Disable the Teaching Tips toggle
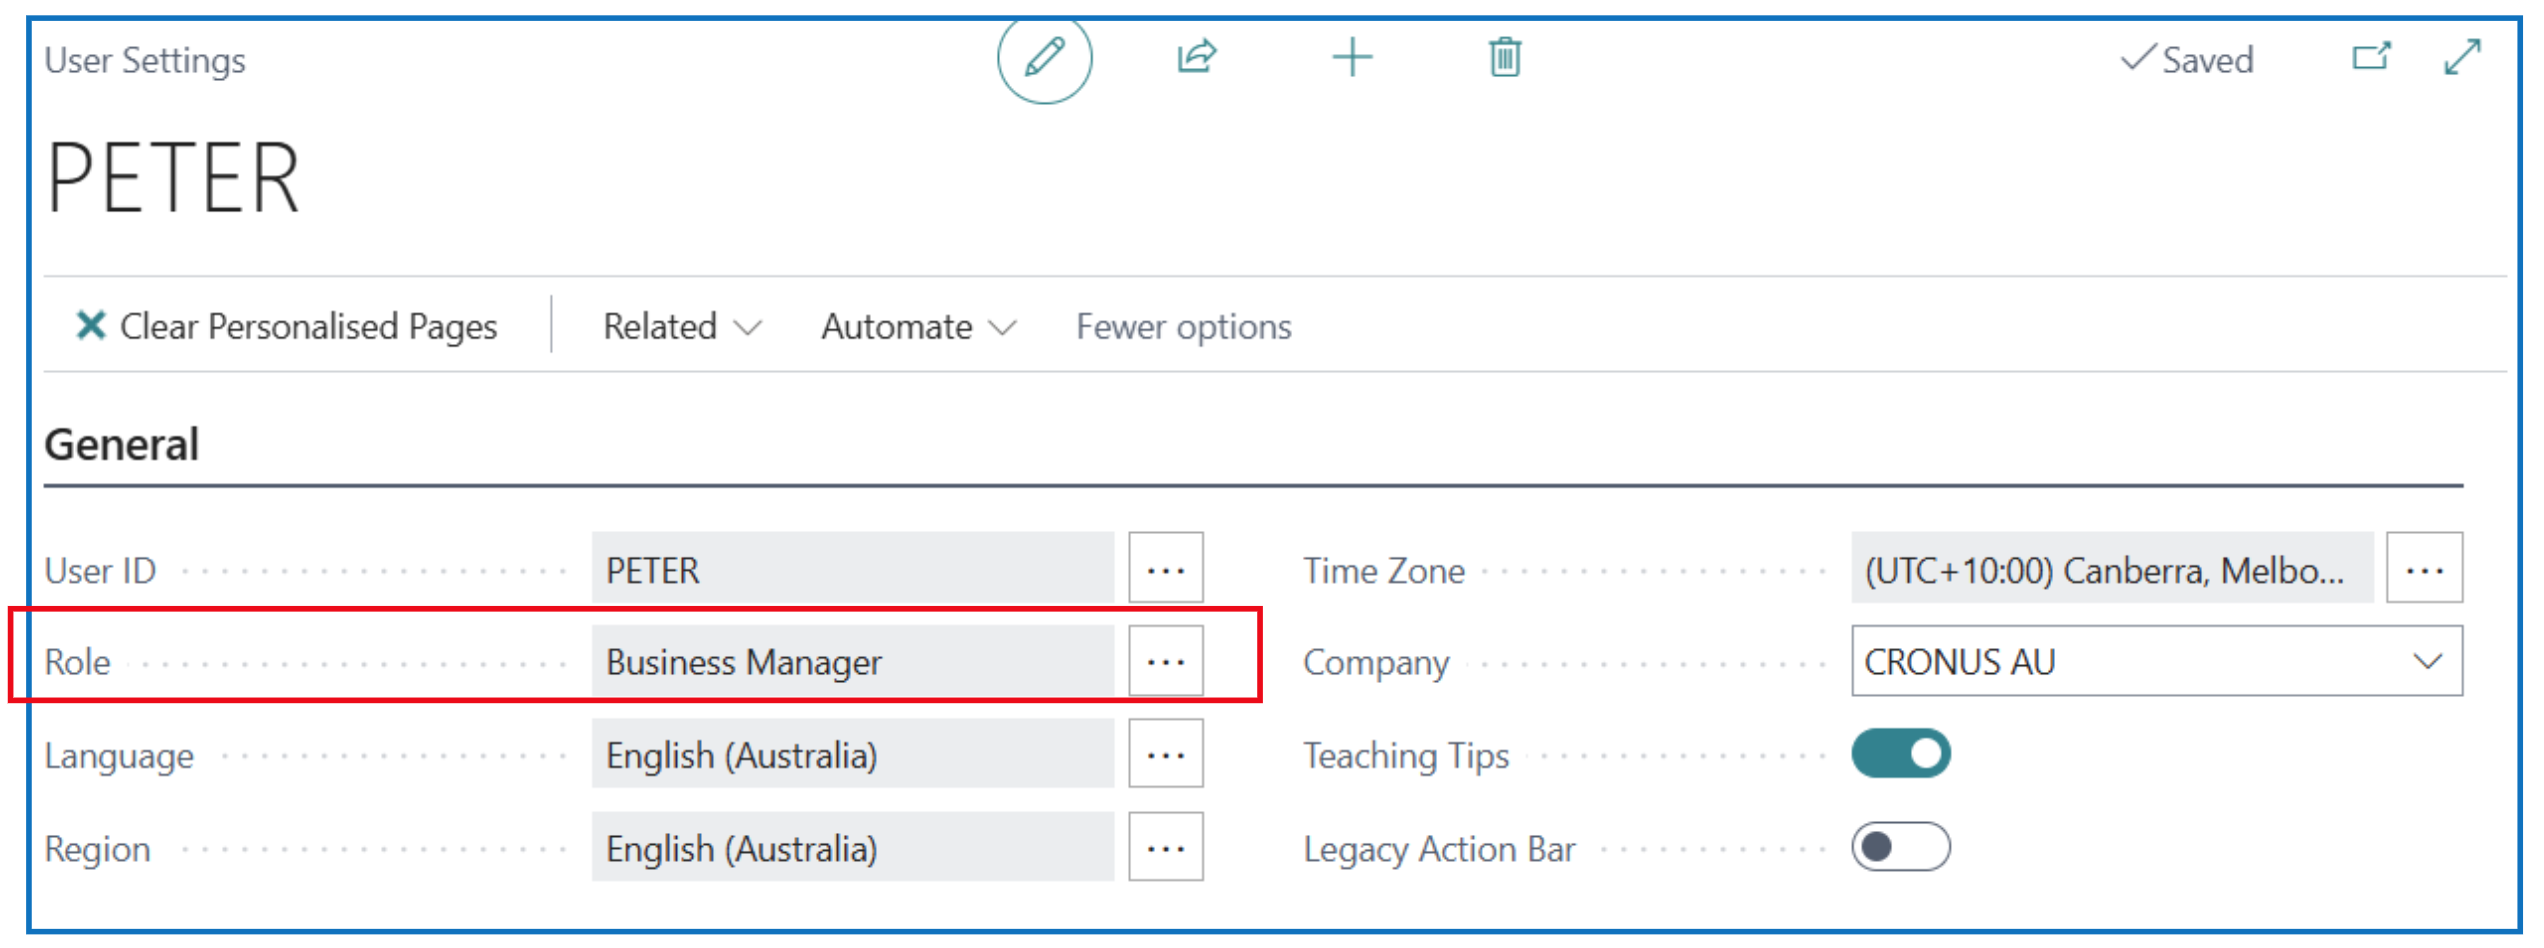The height and width of the screenshot is (948, 2544). click(x=1900, y=753)
